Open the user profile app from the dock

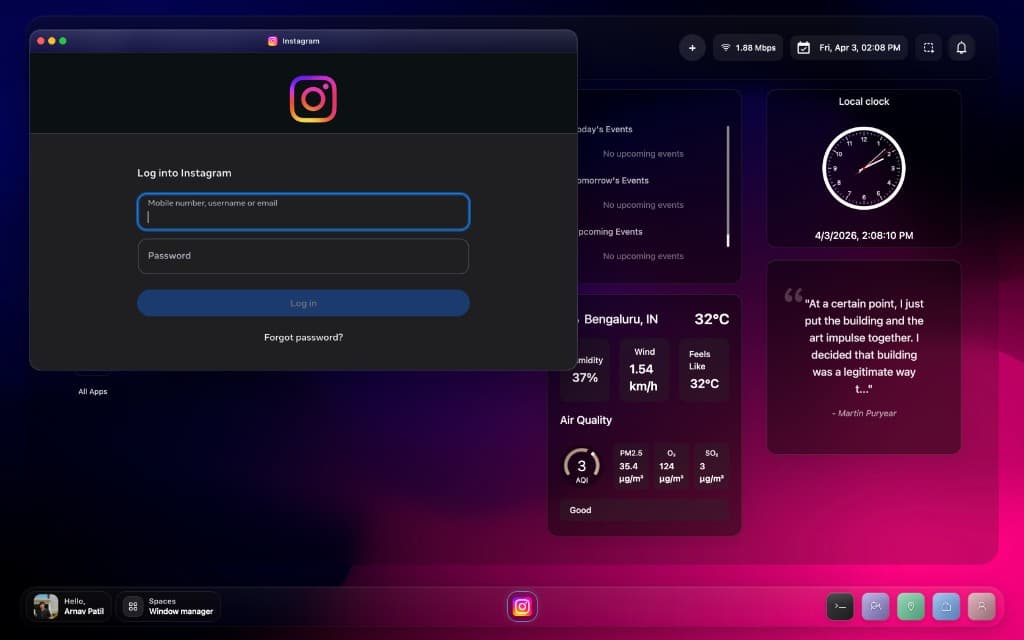click(x=982, y=606)
